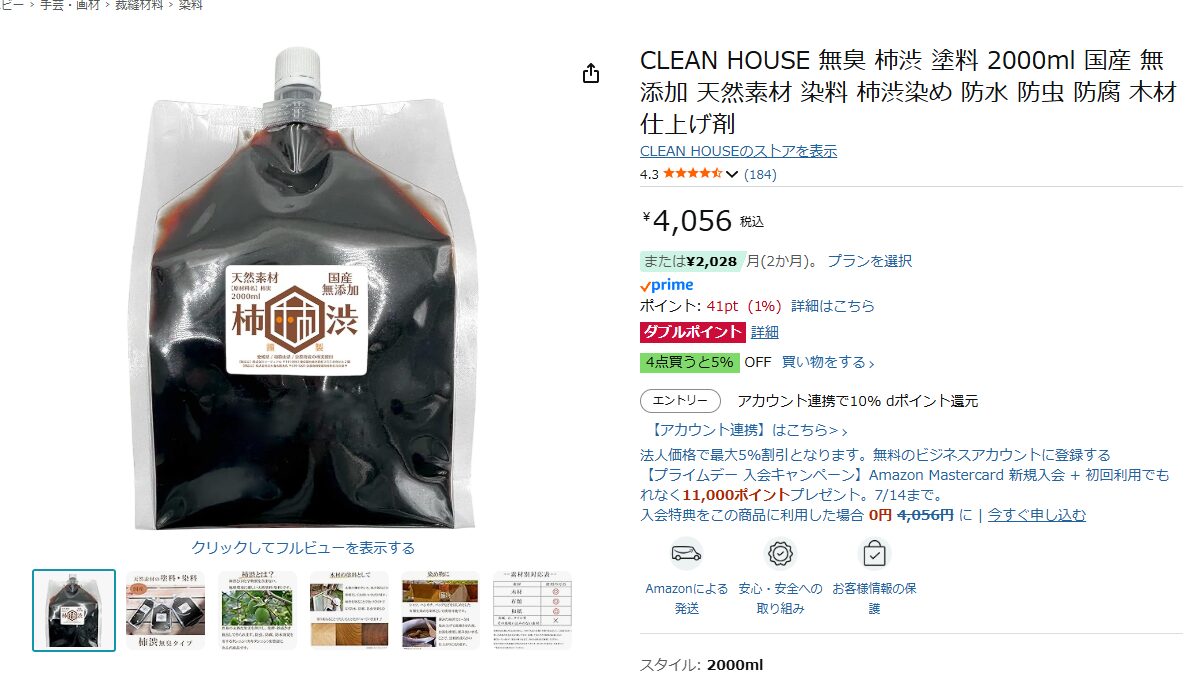
Task: Open 【アカウント連携】はこちら link
Action: point(747,430)
